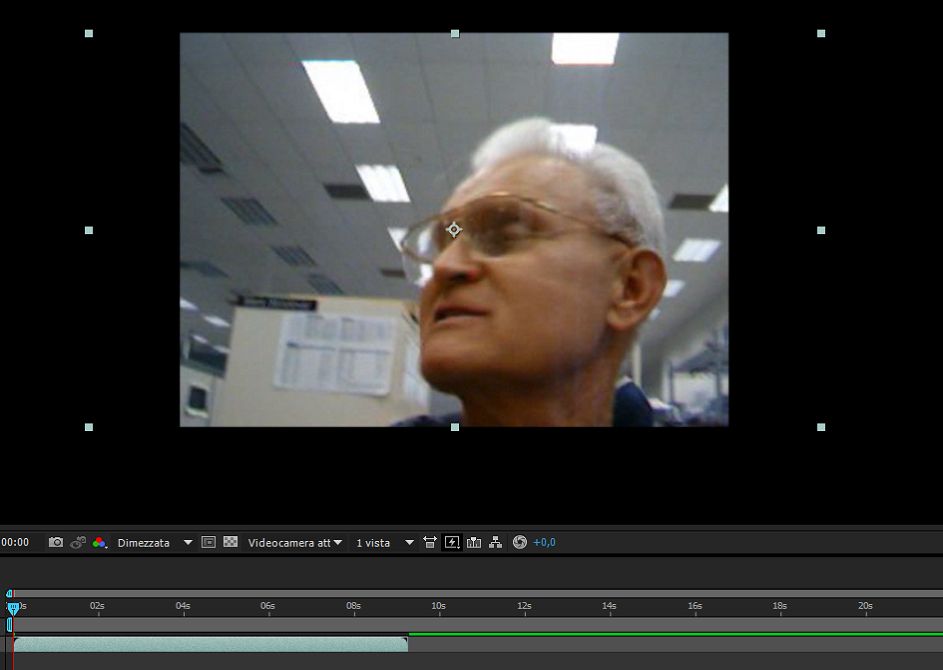Click the layer anchor point crosshair

454,230
